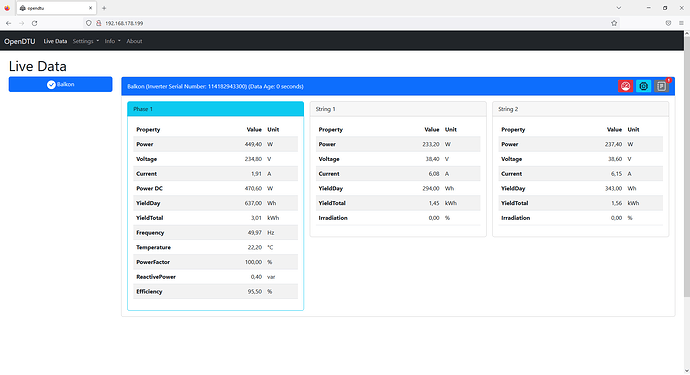Image resolution: width=690 pixels, height=375 pixels.
Task: Expand the Settings dropdown menu
Action: pyautogui.click(x=86, y=41)
